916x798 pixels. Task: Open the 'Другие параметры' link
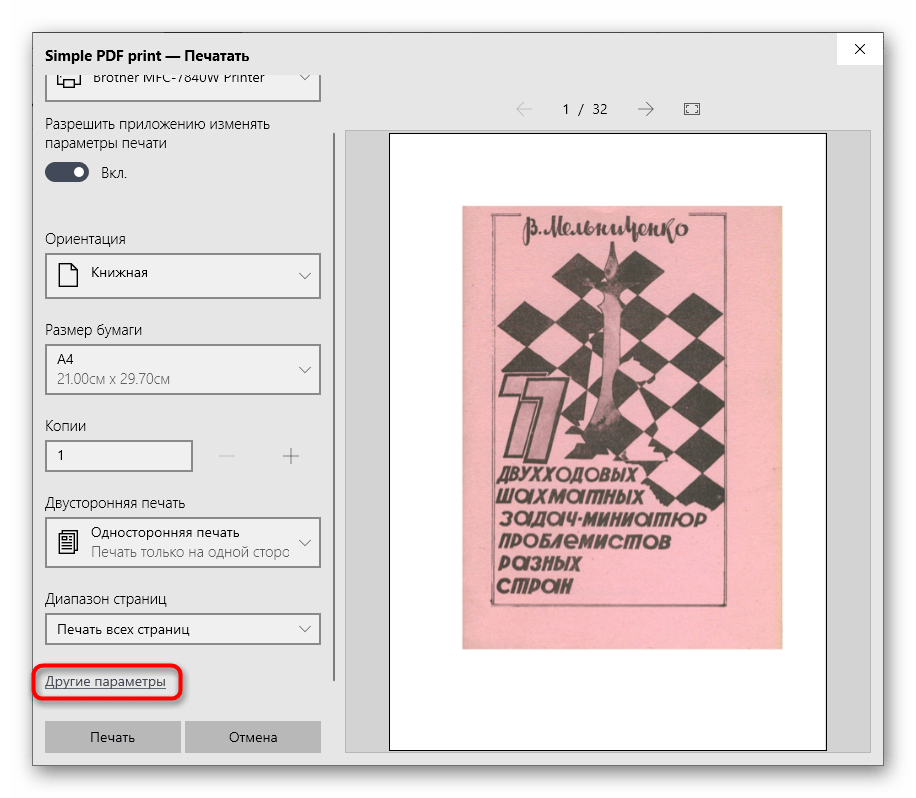(106, 682)
